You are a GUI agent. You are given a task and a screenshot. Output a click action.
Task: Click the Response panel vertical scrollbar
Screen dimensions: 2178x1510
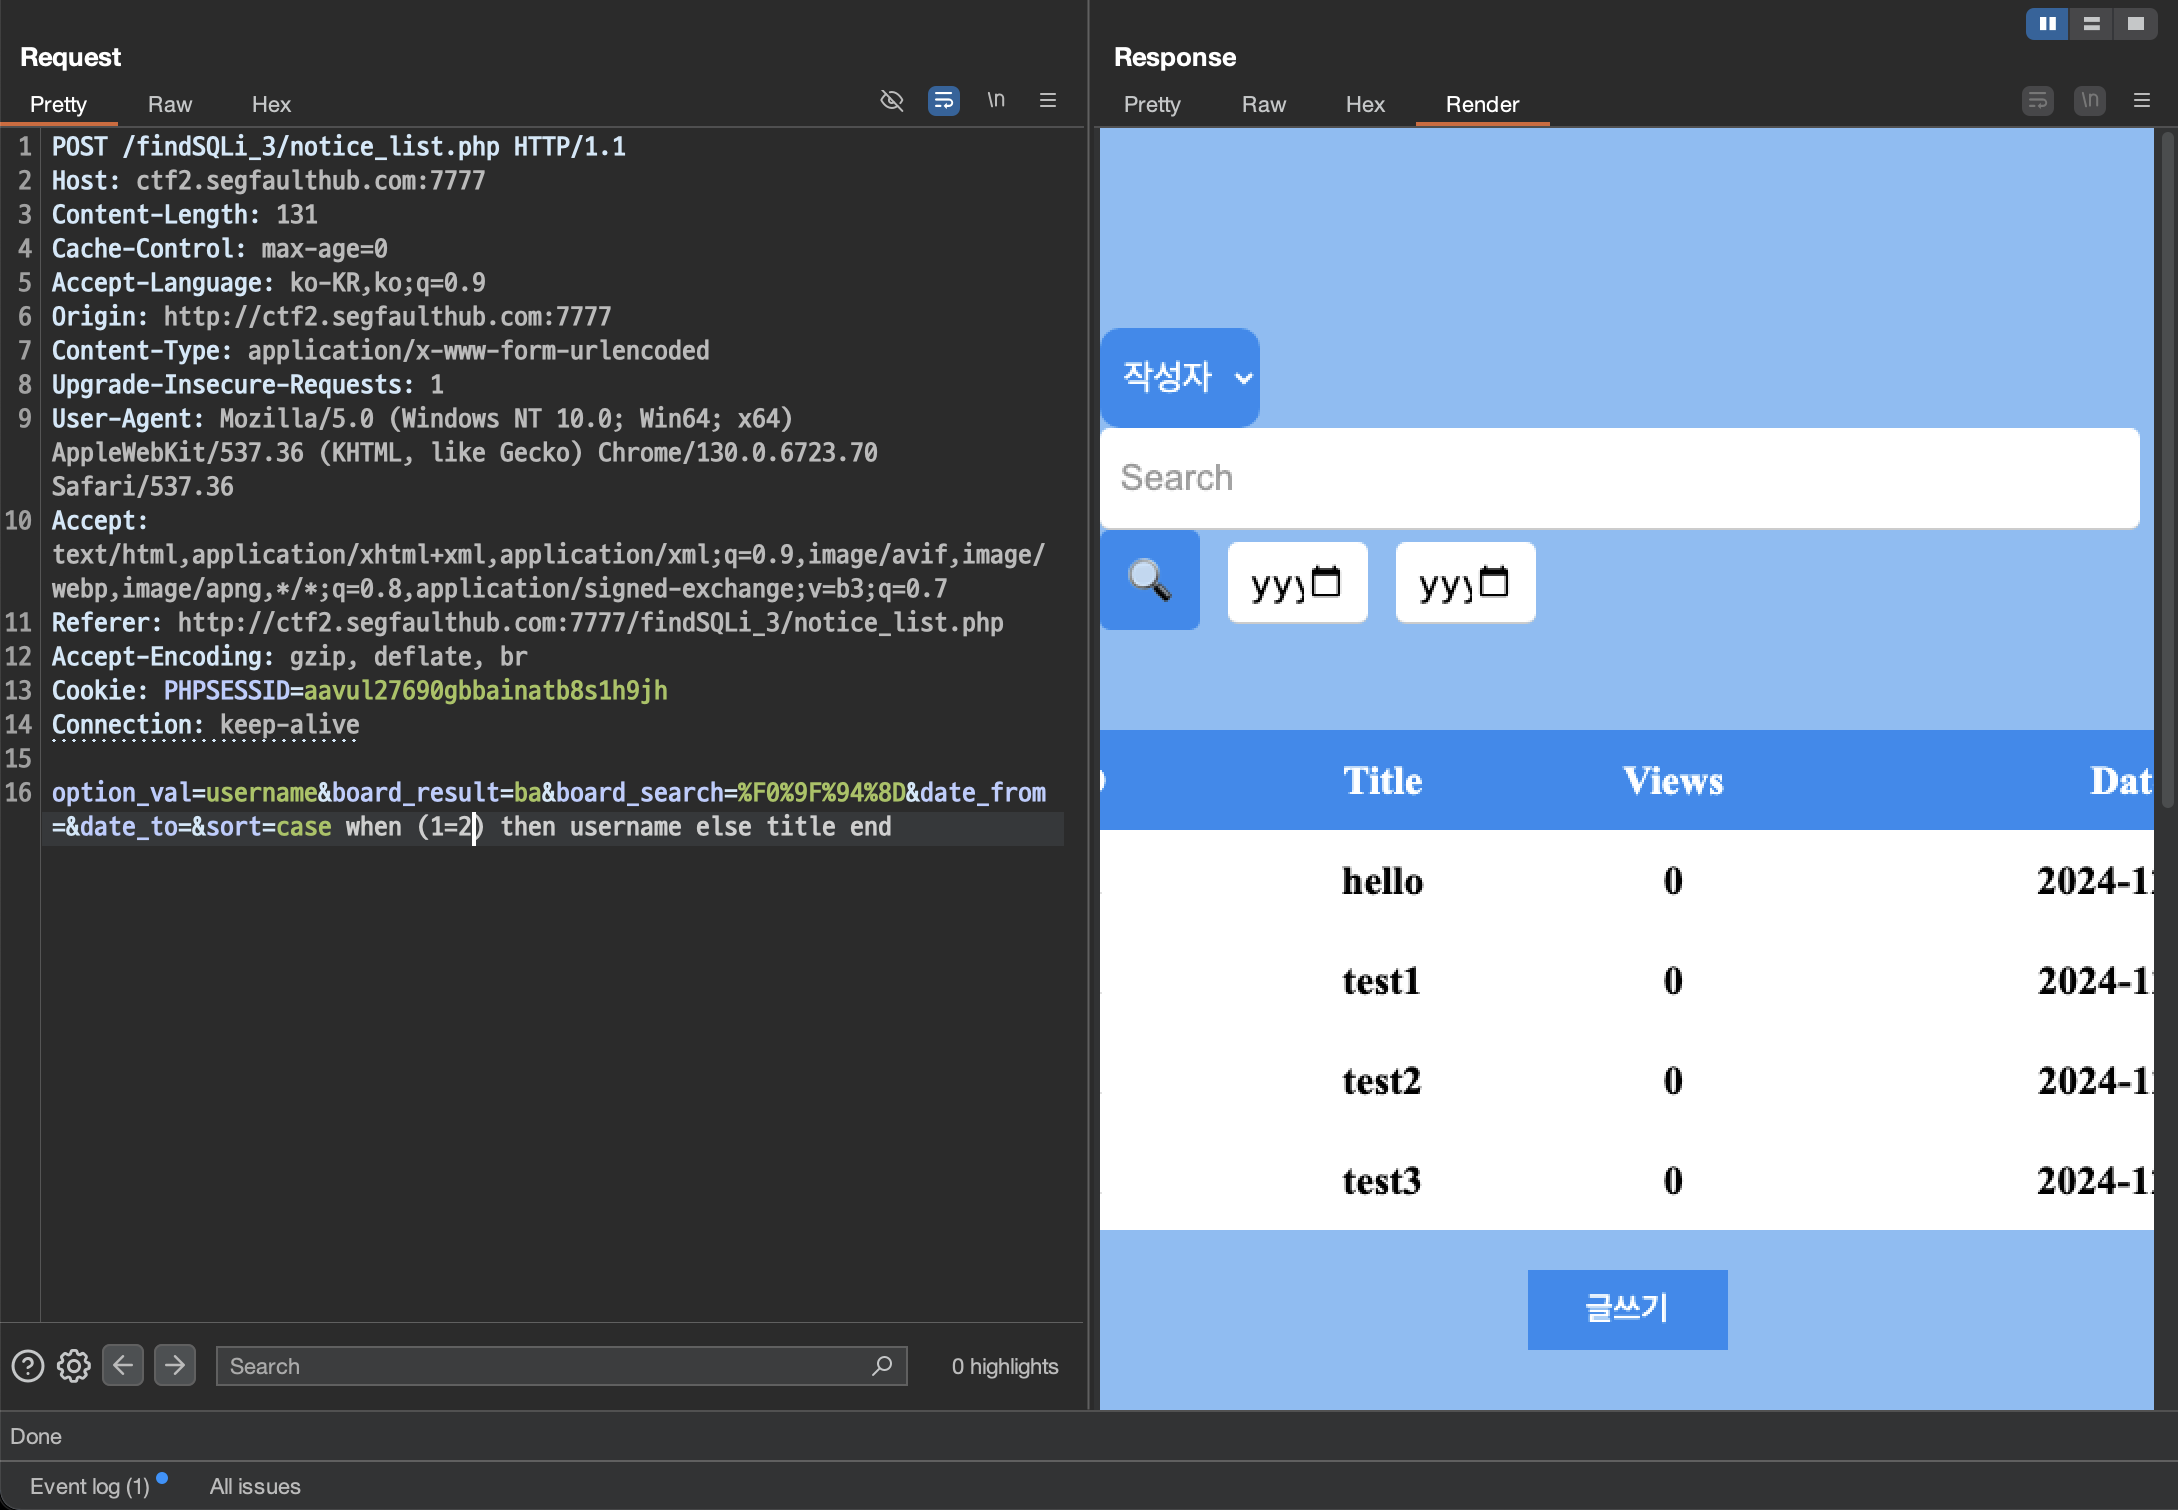click(2167, 470)
